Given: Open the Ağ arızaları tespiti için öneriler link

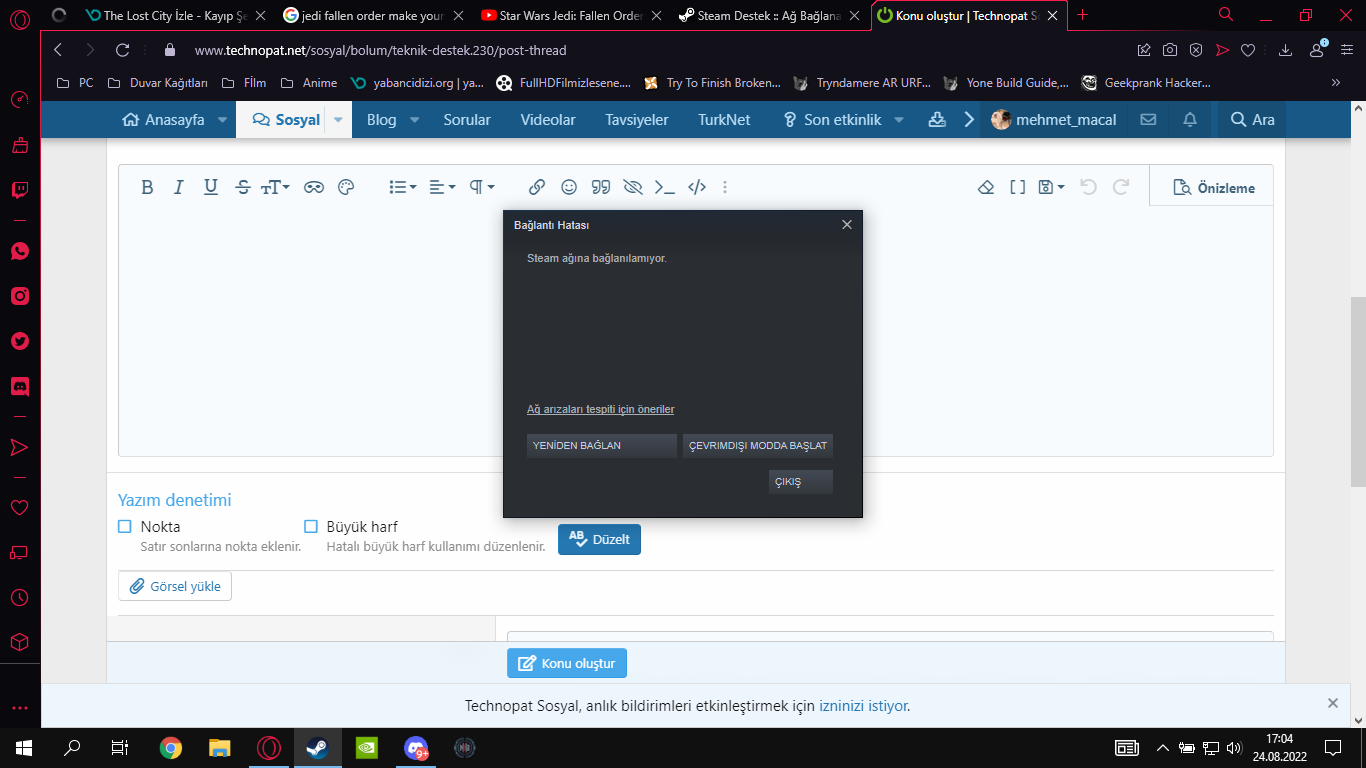Looking at the screenshot, I should (601, 409).
